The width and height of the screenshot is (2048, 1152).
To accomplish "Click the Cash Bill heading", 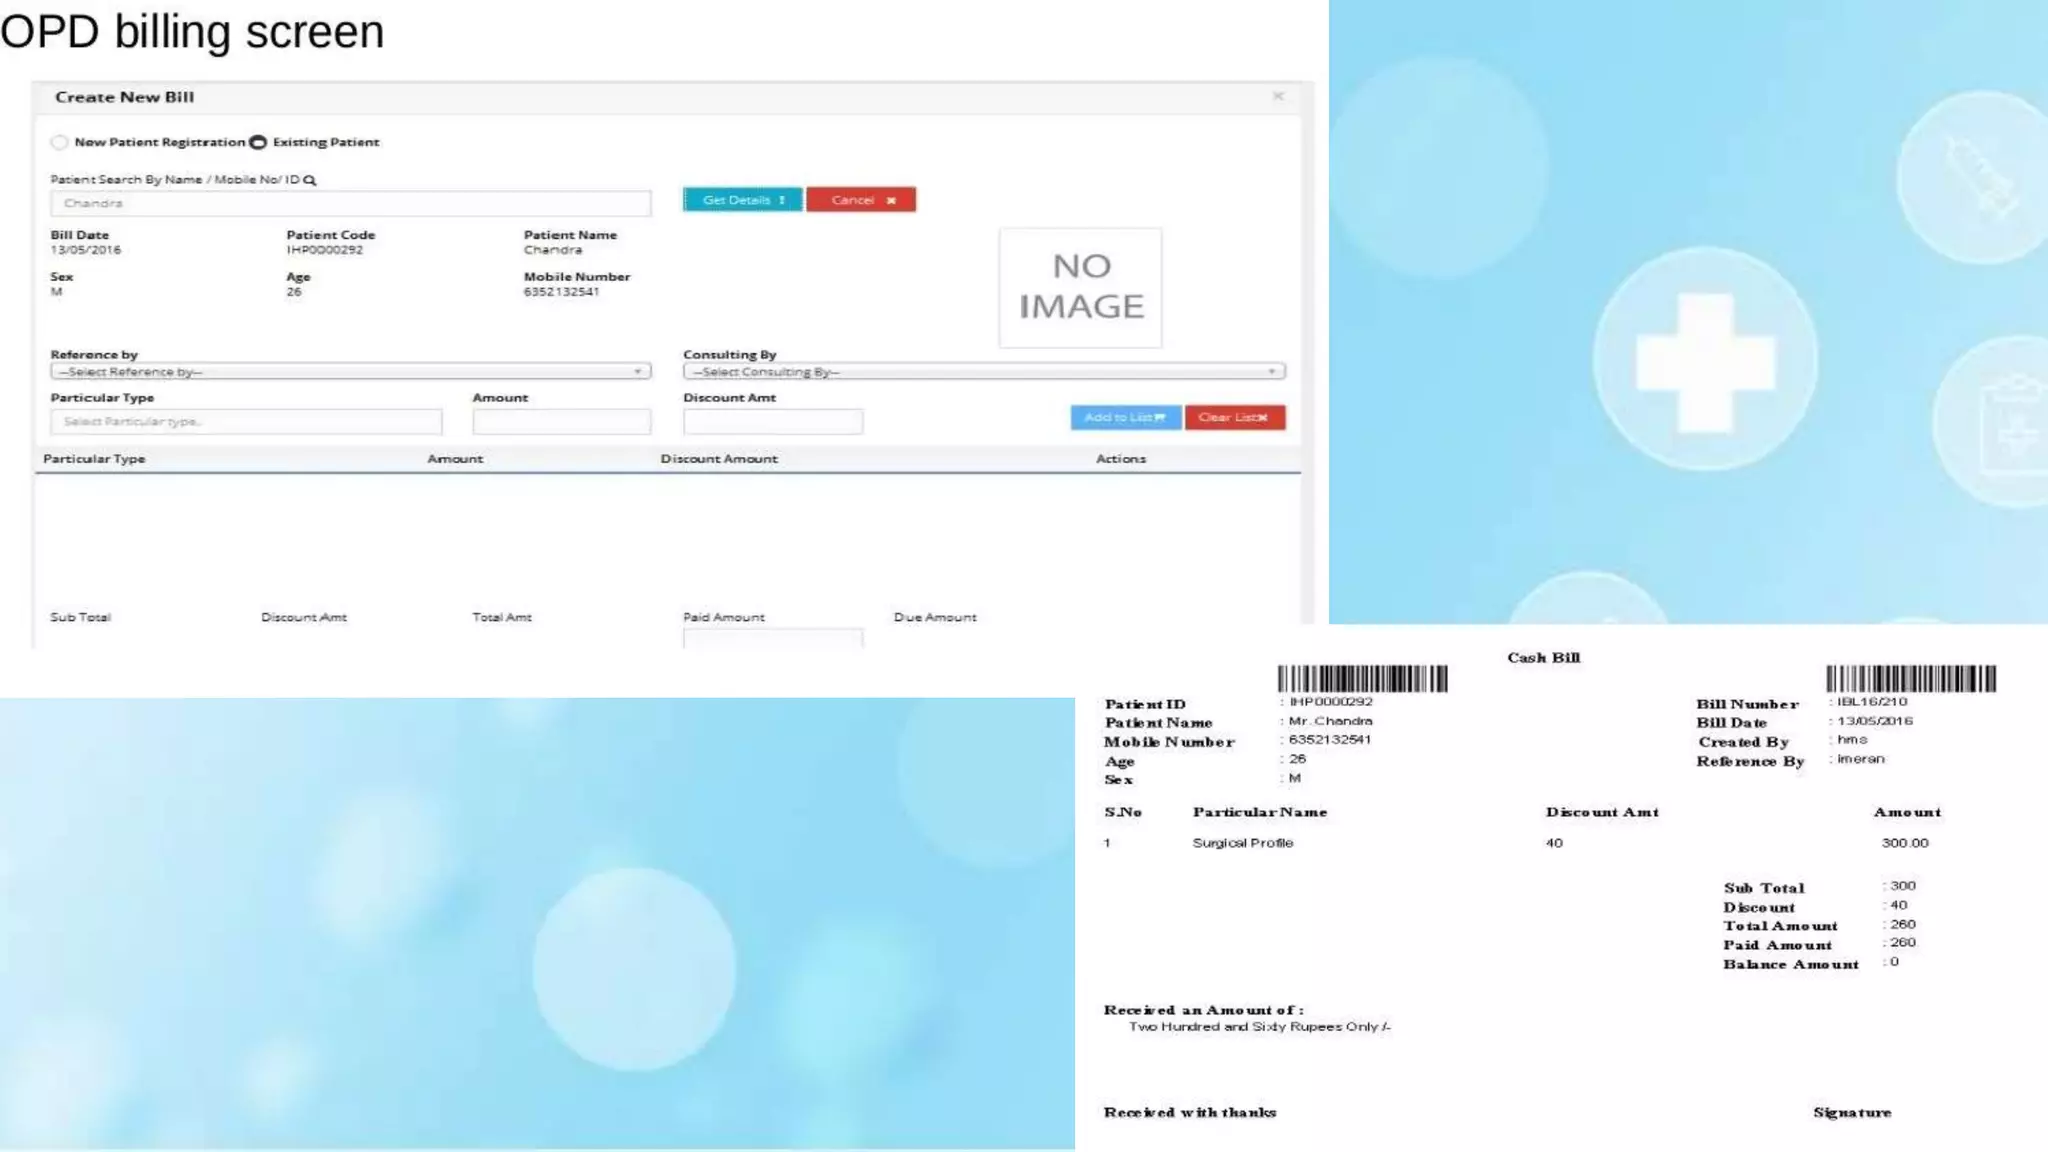I will [x=1544, y=658].
